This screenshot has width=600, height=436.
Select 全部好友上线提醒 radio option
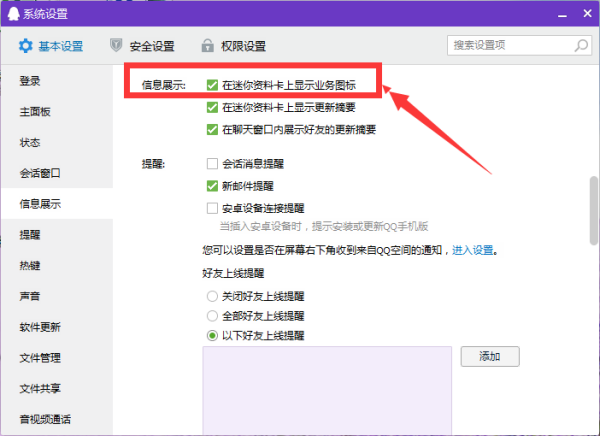pyautogui.click(x=212, y=316)
